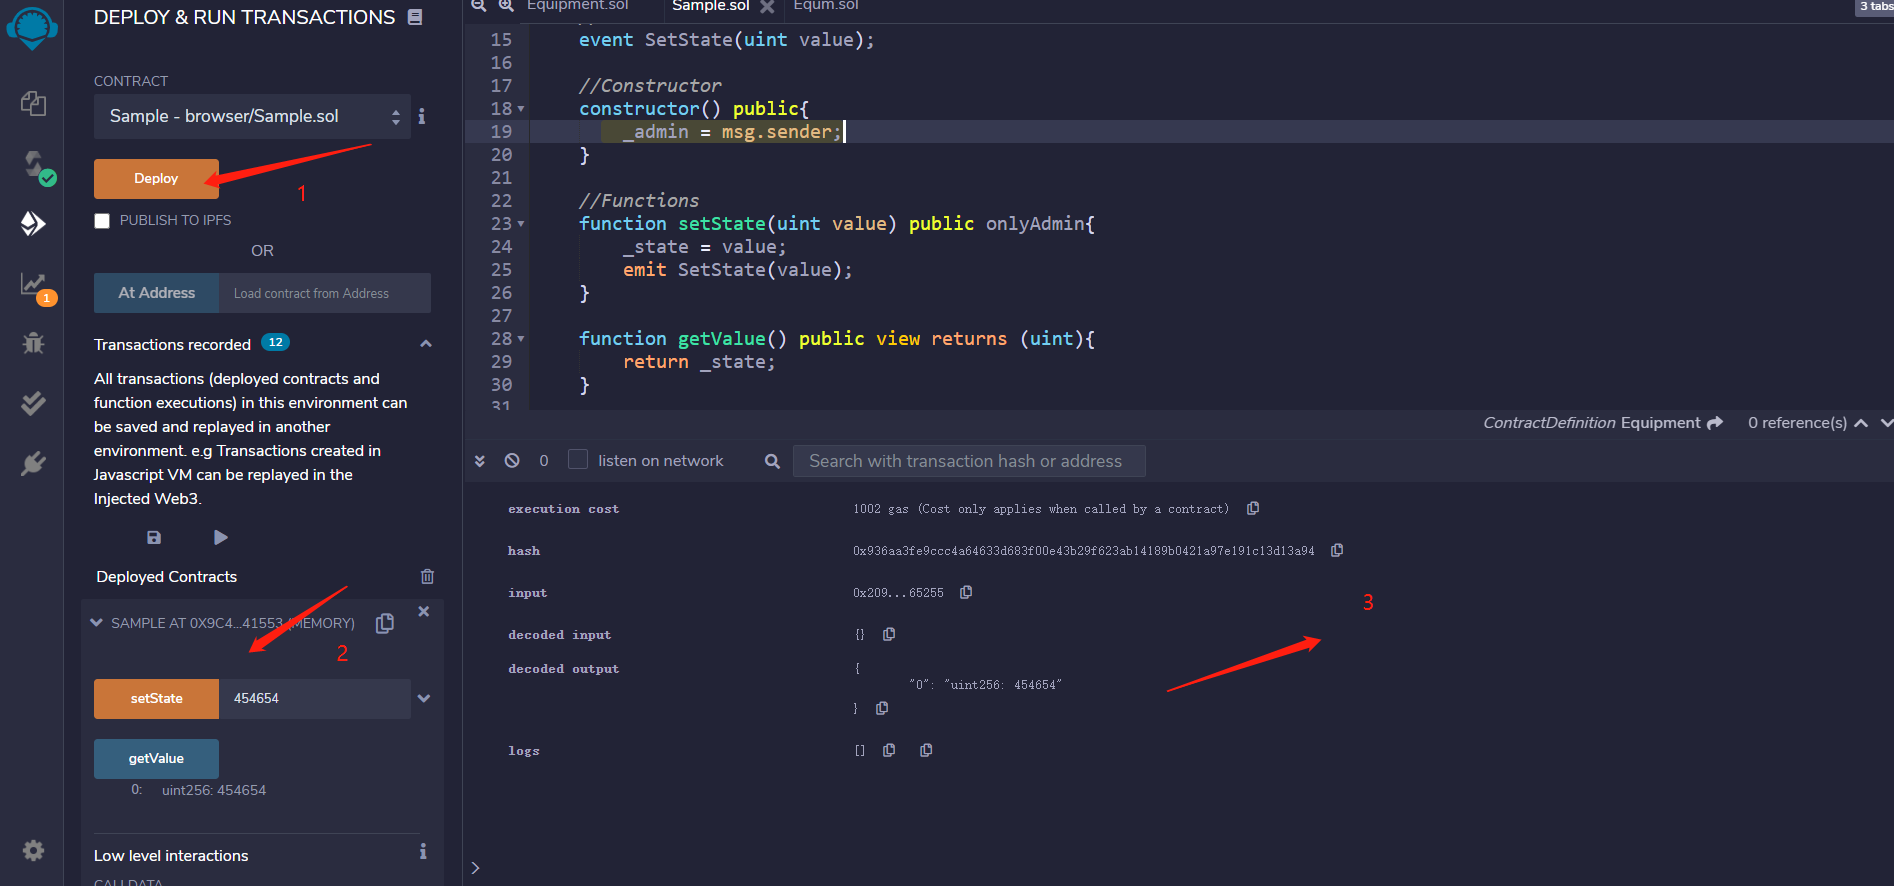The width and height of the screenshot is (1894, 886).
Task: Clear terminal console icon
Action: pos(512,460)
